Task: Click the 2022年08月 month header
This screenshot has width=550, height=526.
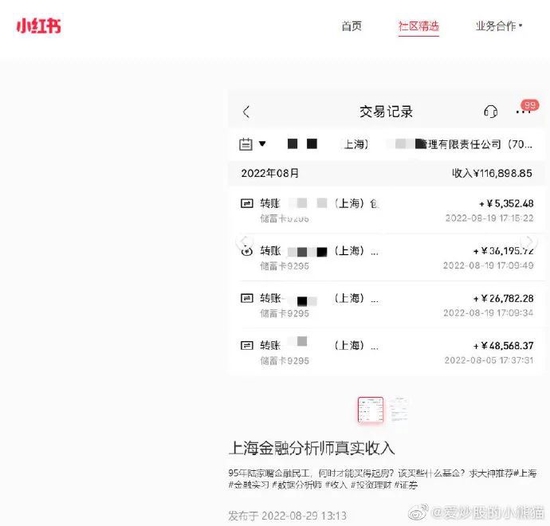Action: coord(270,173)
